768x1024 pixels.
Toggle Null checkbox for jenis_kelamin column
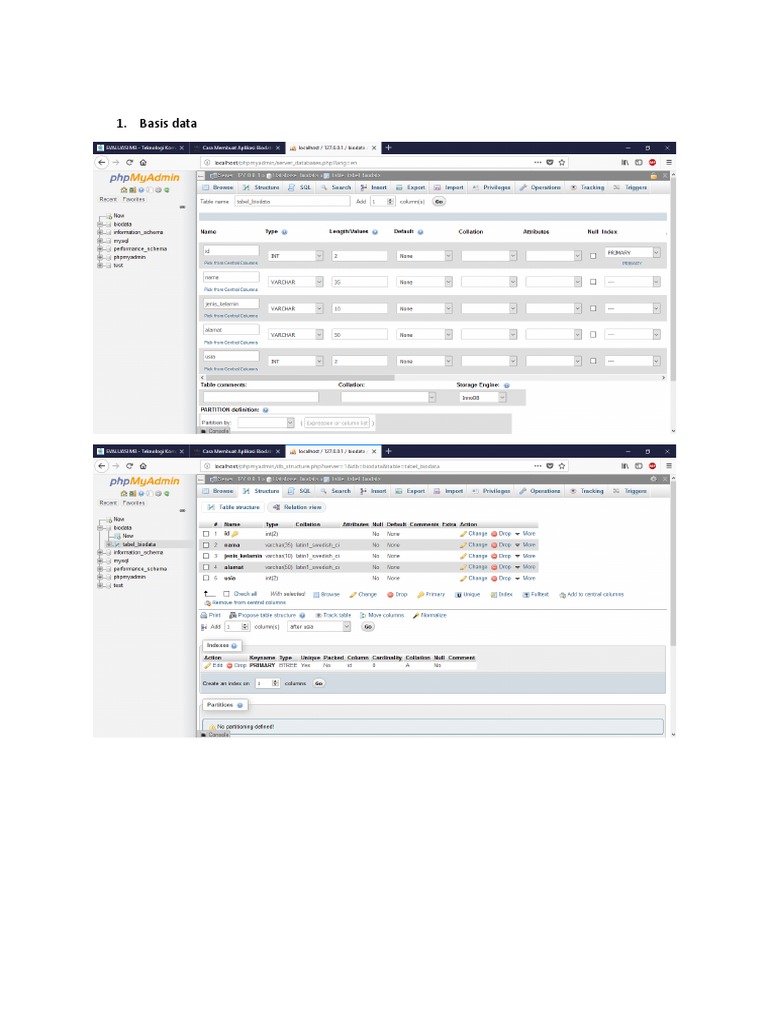click(593, 308)
